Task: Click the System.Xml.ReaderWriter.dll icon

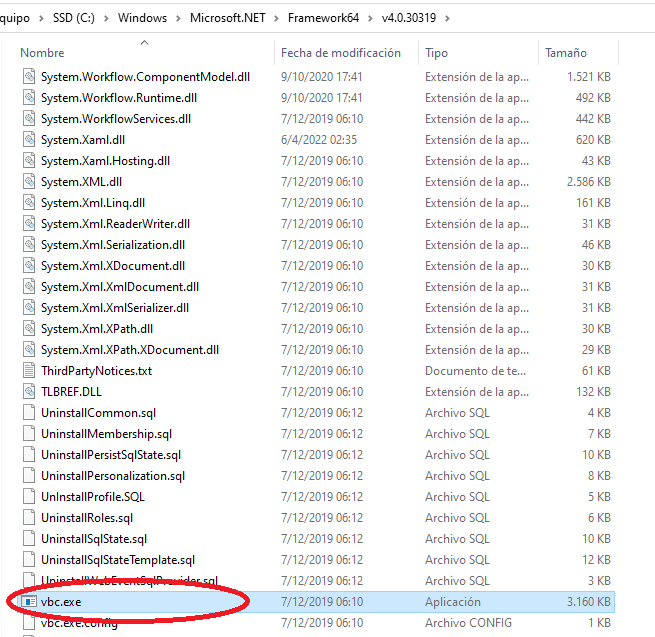Action: 29,224
